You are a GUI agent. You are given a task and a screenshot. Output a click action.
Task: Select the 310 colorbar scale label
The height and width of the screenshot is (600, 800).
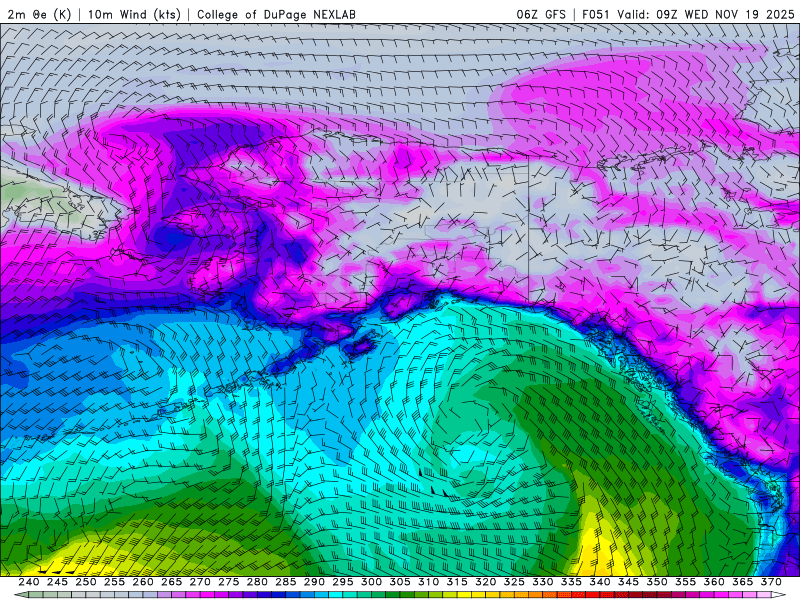click(x=429, y=582)
